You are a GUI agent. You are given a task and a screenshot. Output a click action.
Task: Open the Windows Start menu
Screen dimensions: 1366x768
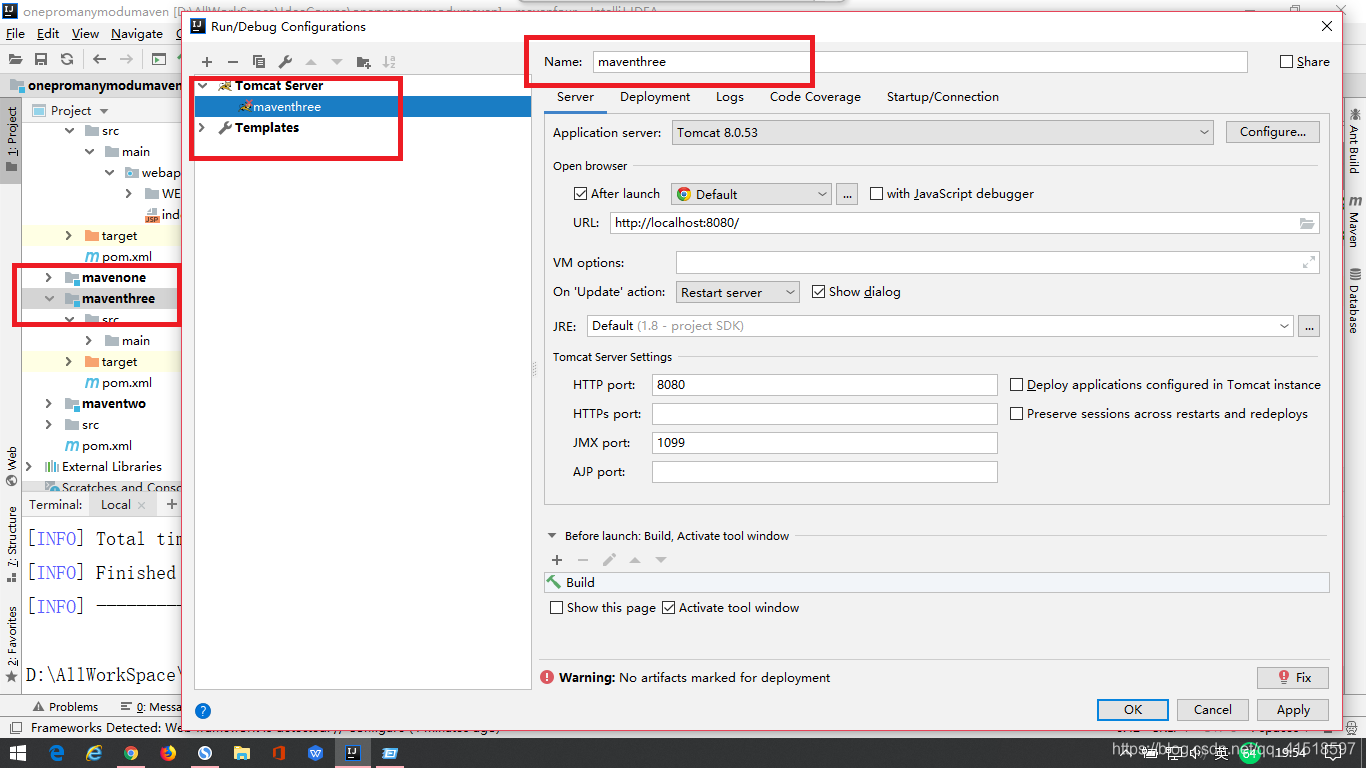18,753
